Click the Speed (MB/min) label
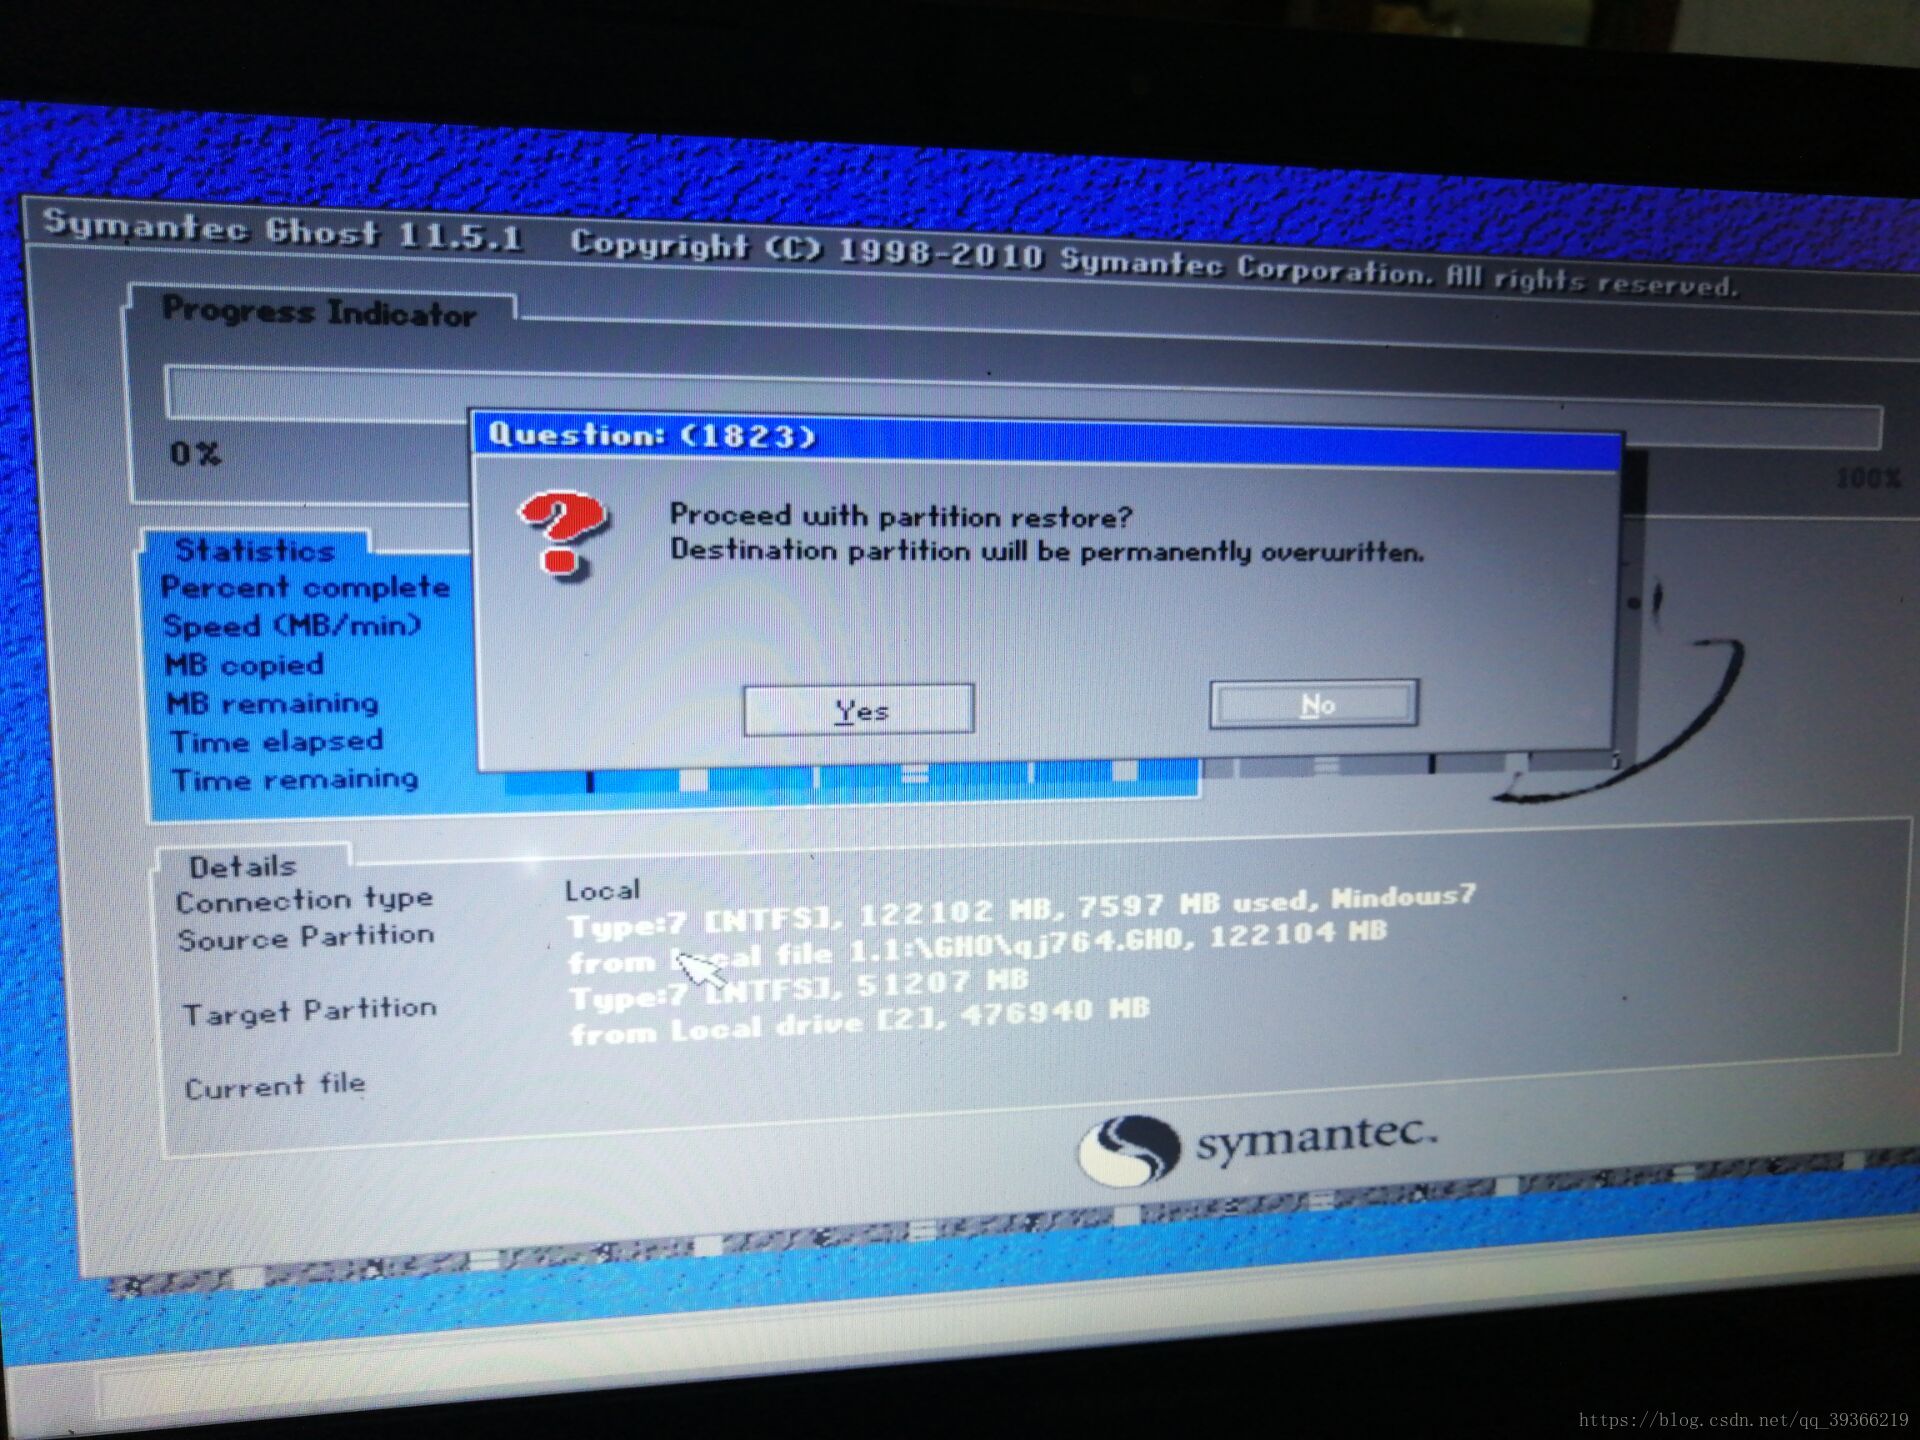Screen dimensions: 1920x1440 (291, 626)
